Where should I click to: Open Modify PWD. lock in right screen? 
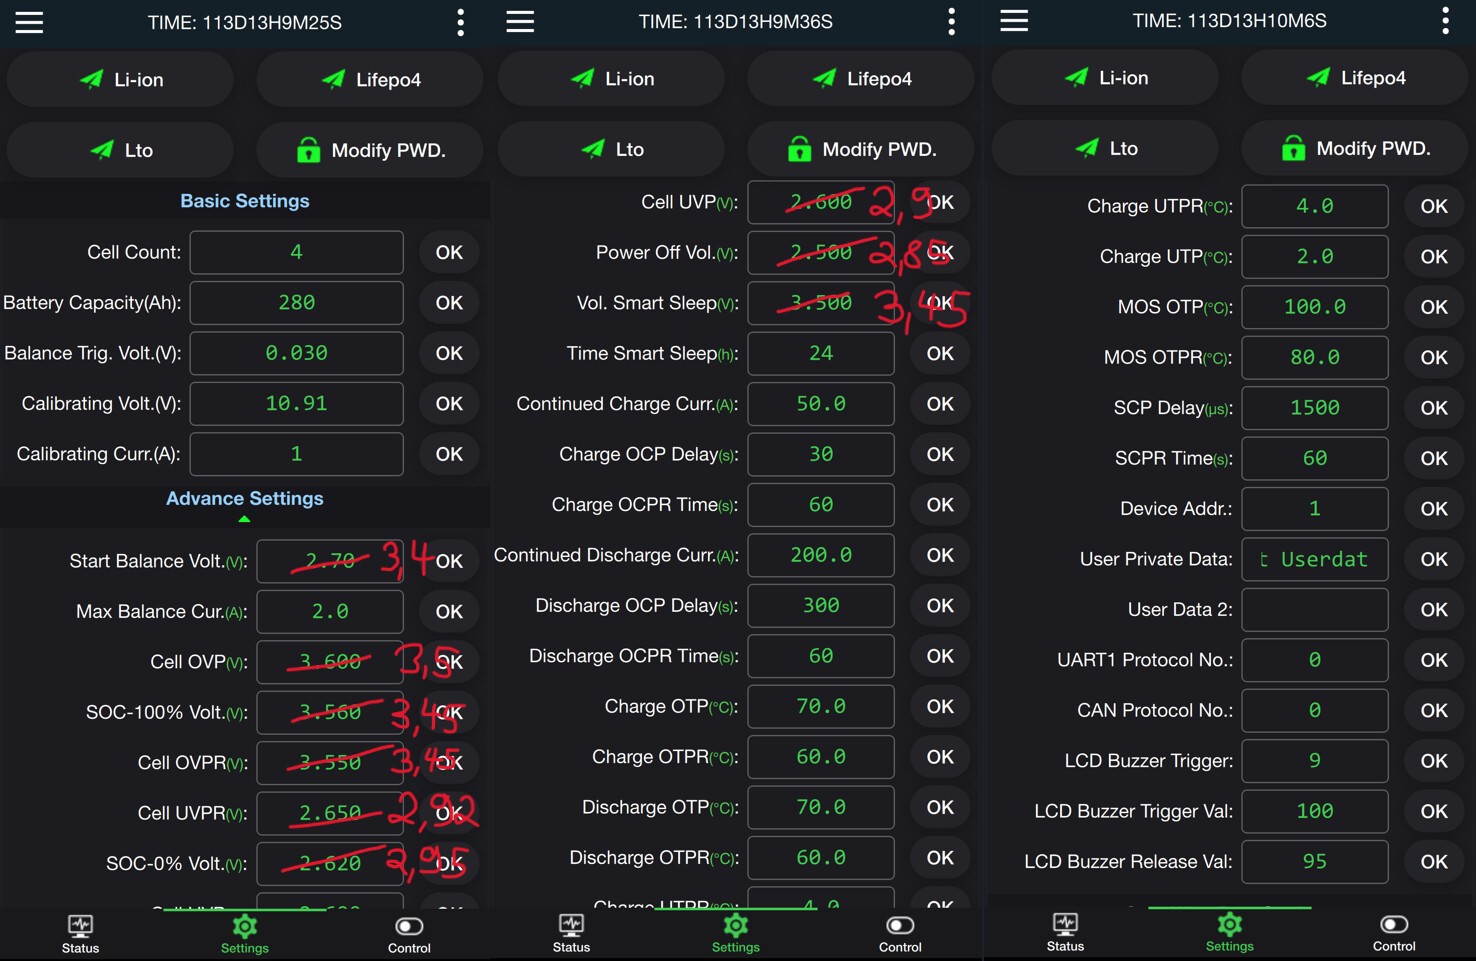tap(1355, 148)
